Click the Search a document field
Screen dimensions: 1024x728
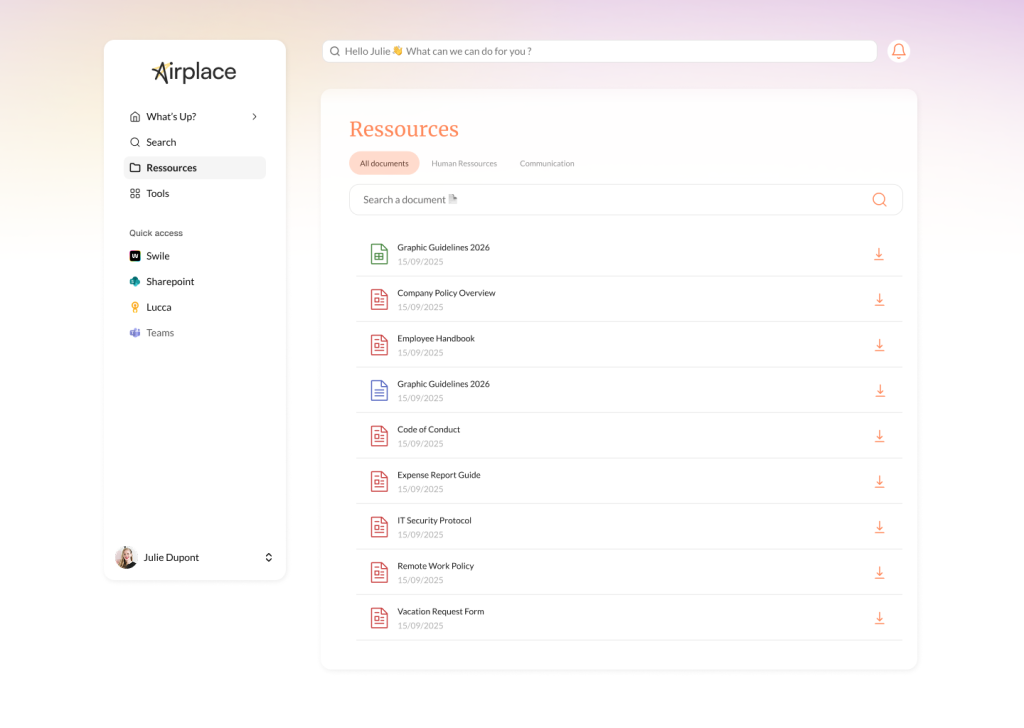pos(600,200)
